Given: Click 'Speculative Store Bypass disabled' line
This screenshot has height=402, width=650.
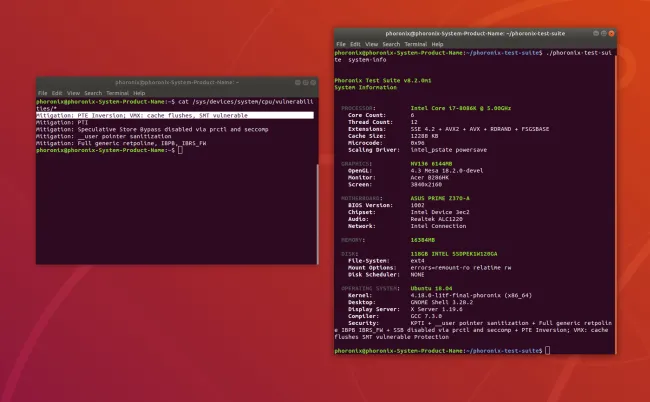Looking at the screenshot, I should tap(152, 129).
